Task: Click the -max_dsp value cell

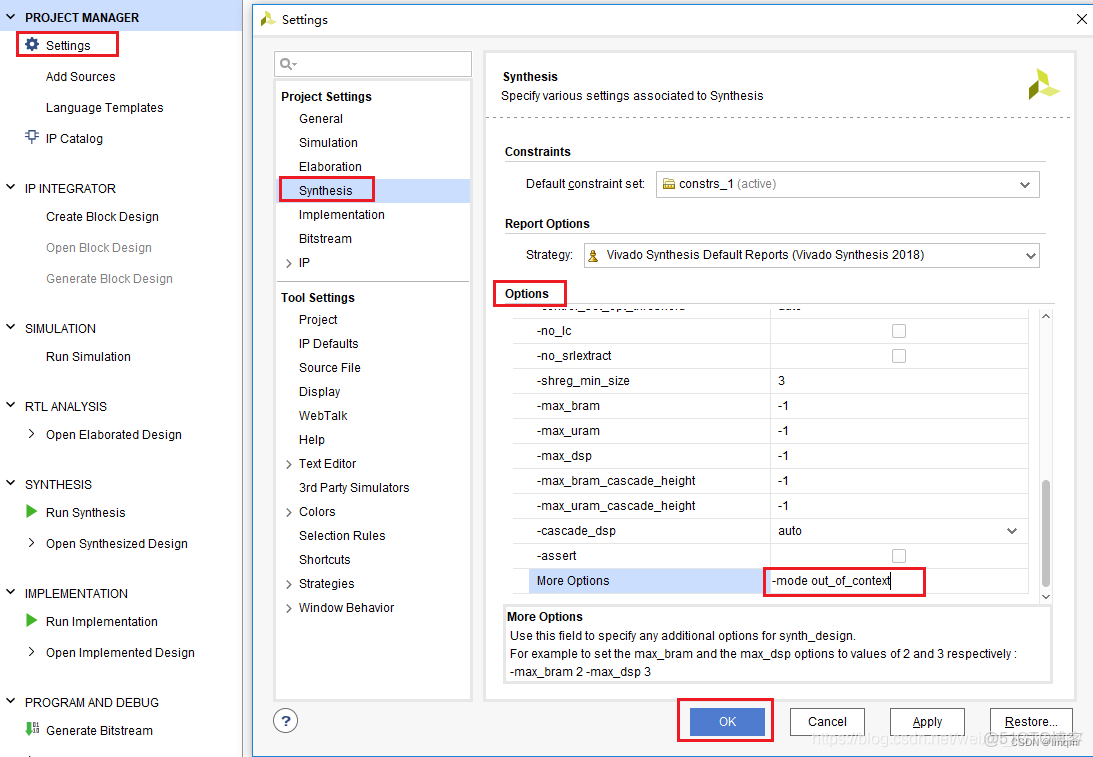Action: coord(899,456)
